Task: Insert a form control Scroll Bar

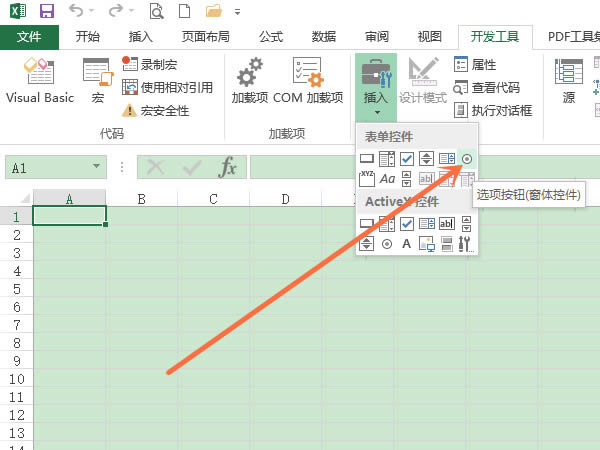Action: click(x=407, y=179)
